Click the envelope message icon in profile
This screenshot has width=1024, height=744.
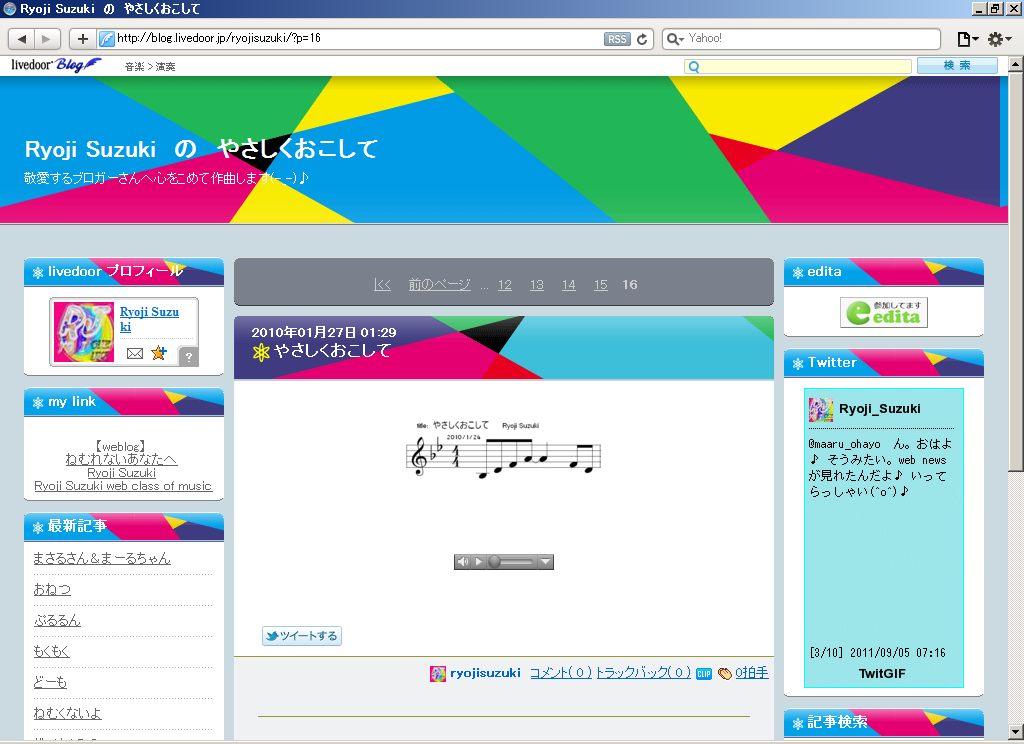135,353
